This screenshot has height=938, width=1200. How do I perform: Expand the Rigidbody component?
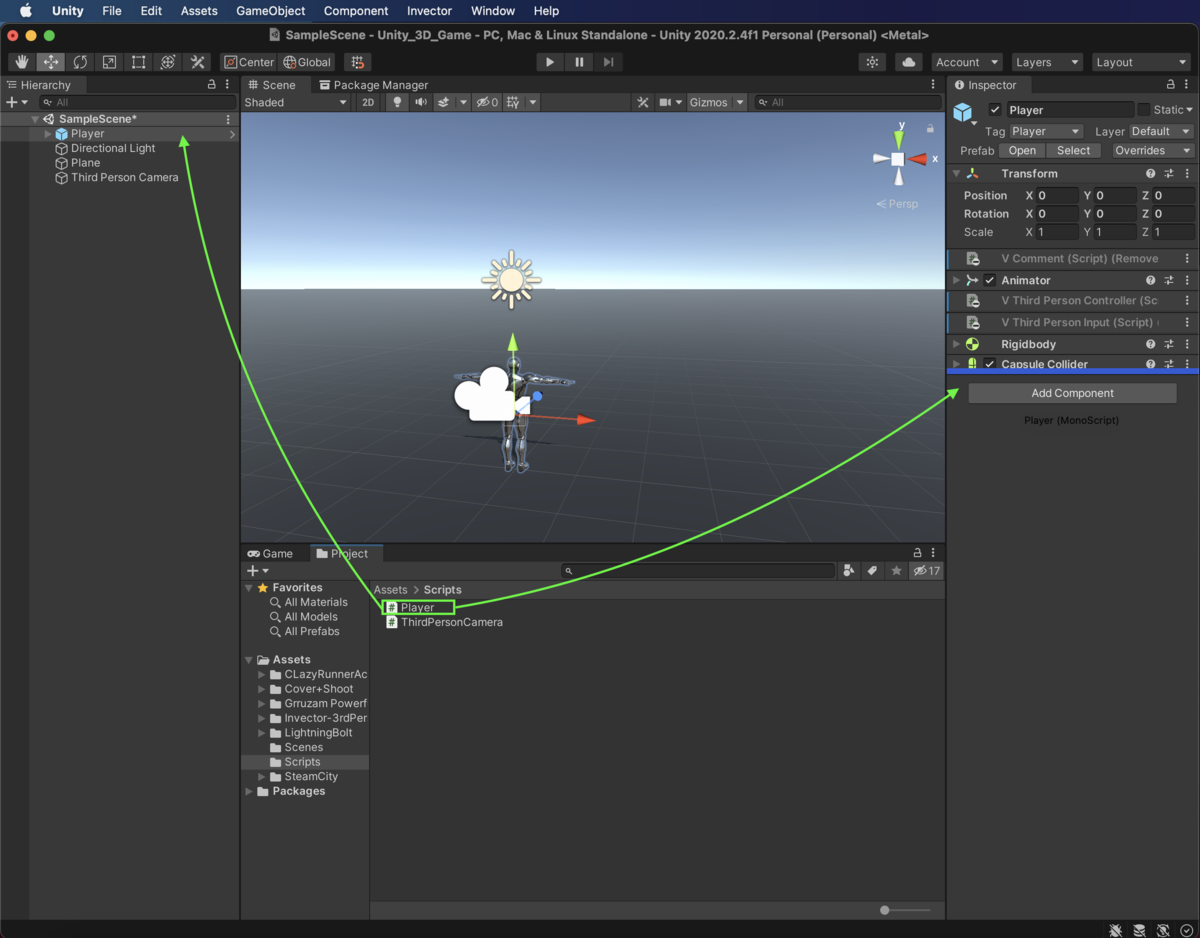click(x=956, y=344)
